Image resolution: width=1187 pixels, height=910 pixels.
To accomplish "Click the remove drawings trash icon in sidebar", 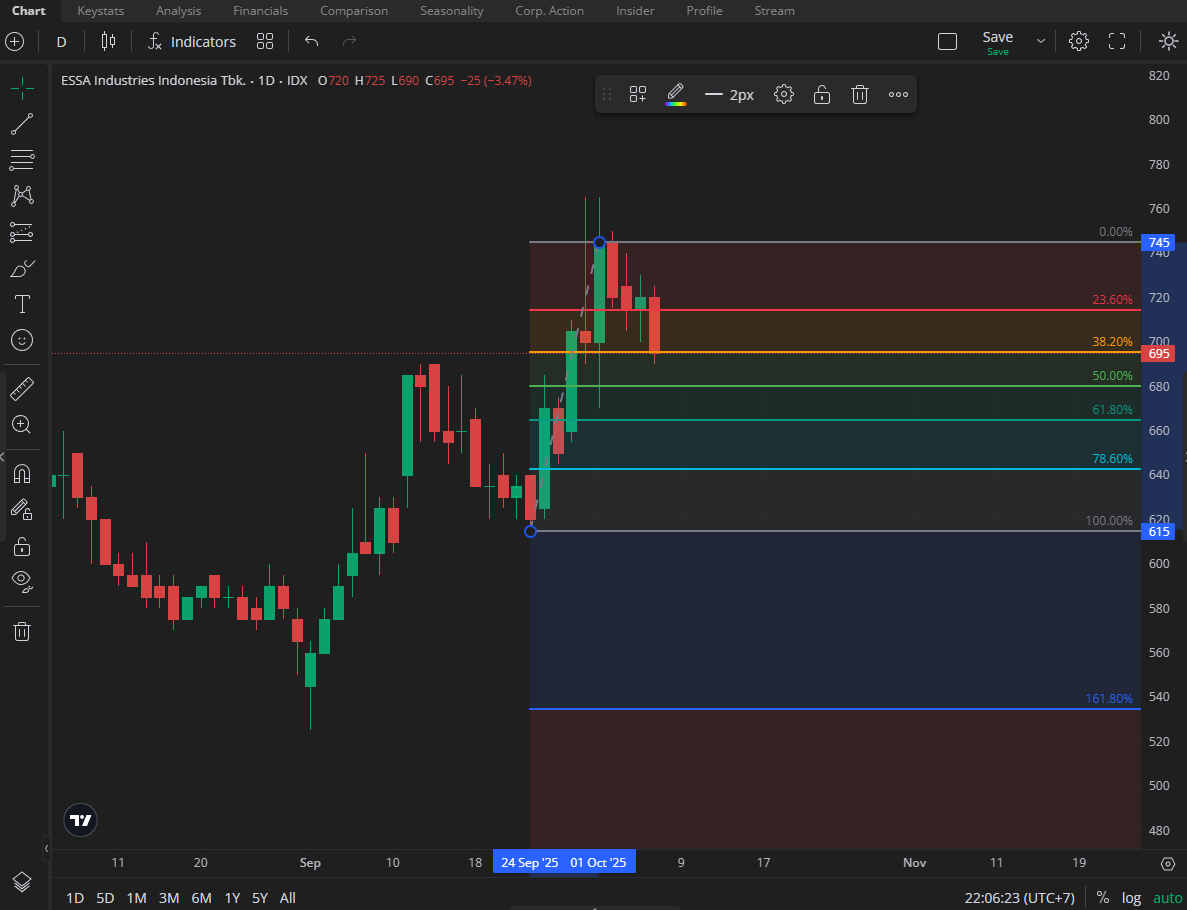I will coord(22,631).
